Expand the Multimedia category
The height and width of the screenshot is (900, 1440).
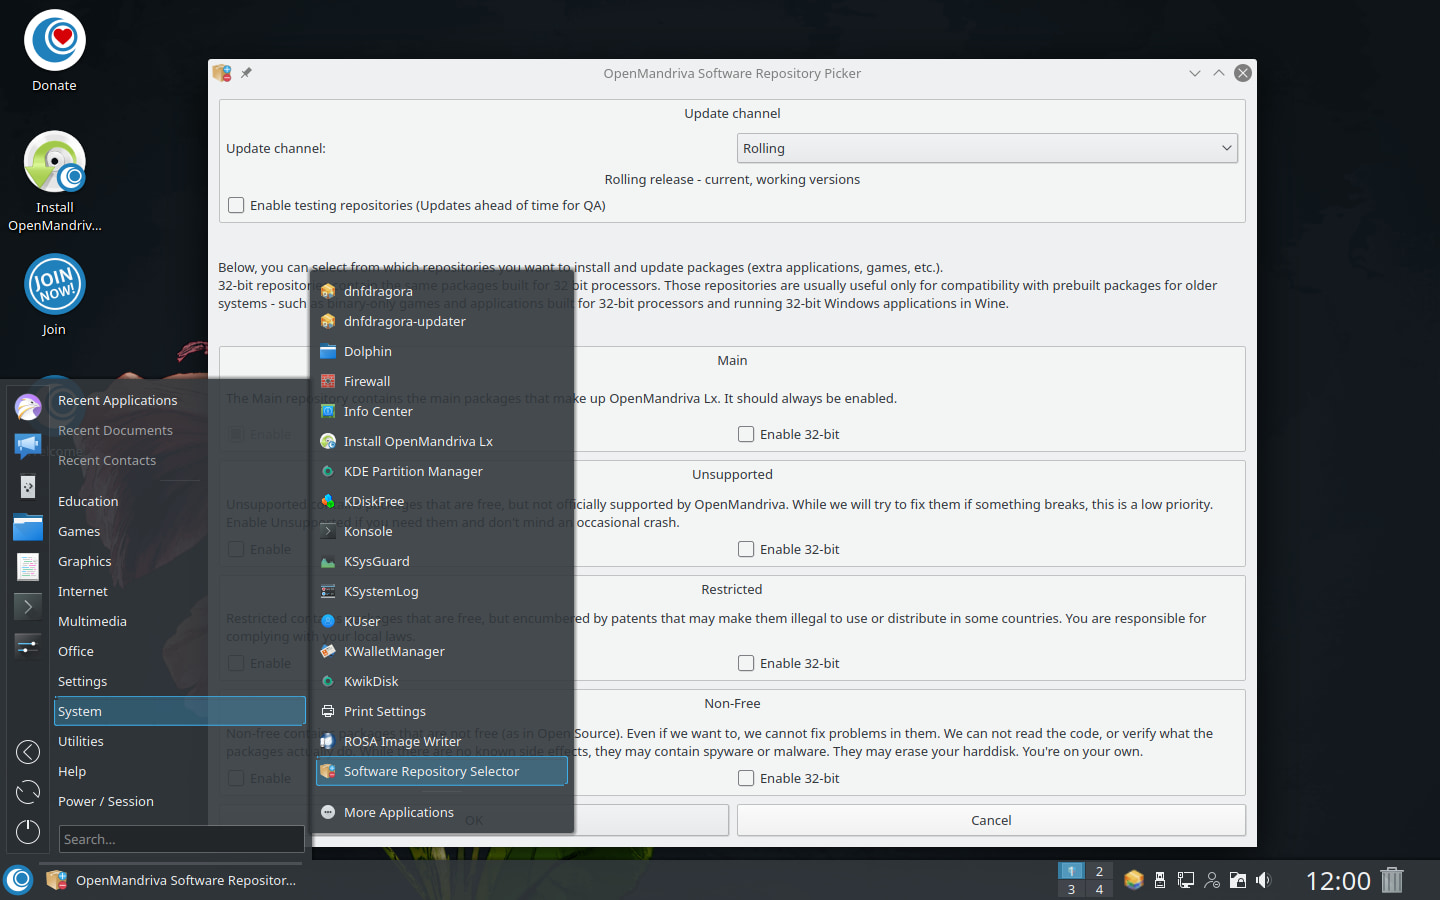coord(180,621)
